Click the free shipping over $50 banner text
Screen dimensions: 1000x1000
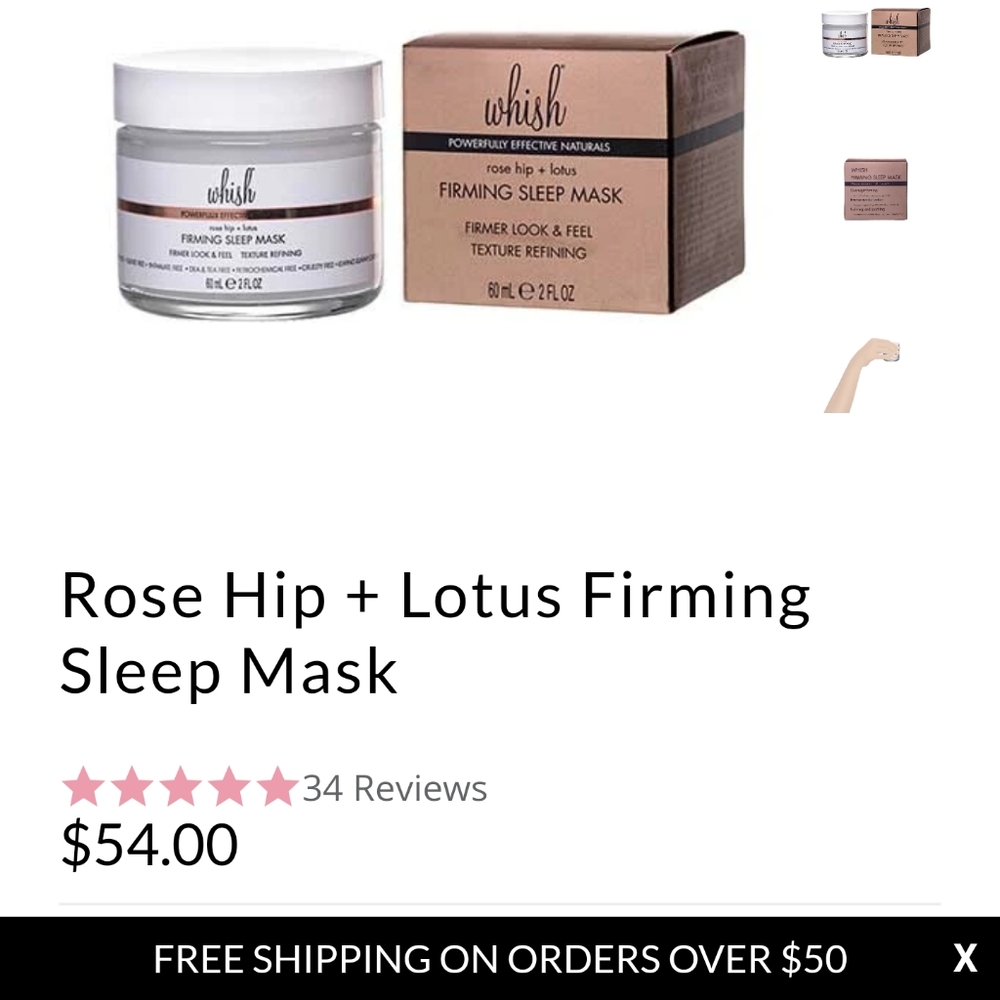[x=500, y=959]
